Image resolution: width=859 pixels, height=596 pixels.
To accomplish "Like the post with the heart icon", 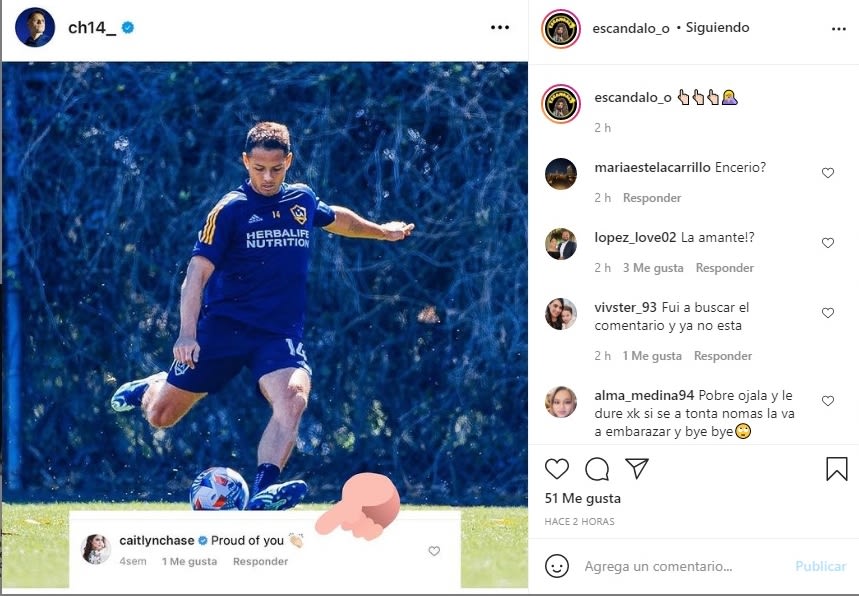I will [557, 468].
